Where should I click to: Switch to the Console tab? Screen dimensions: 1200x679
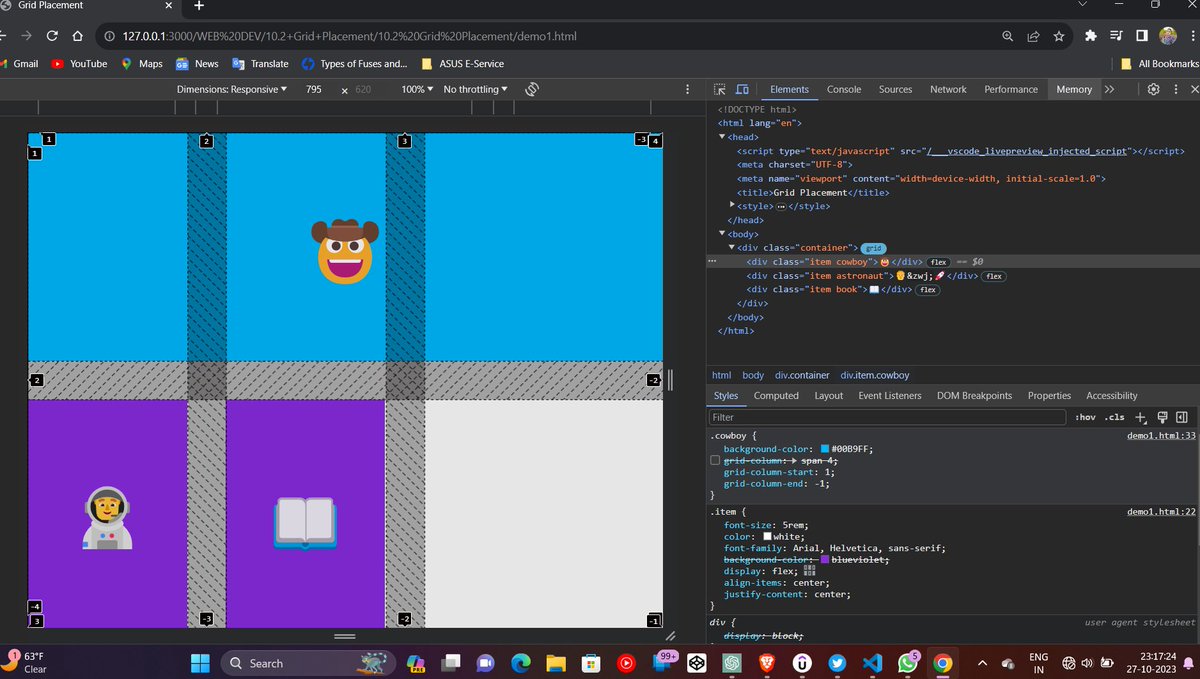coord(844,89)
